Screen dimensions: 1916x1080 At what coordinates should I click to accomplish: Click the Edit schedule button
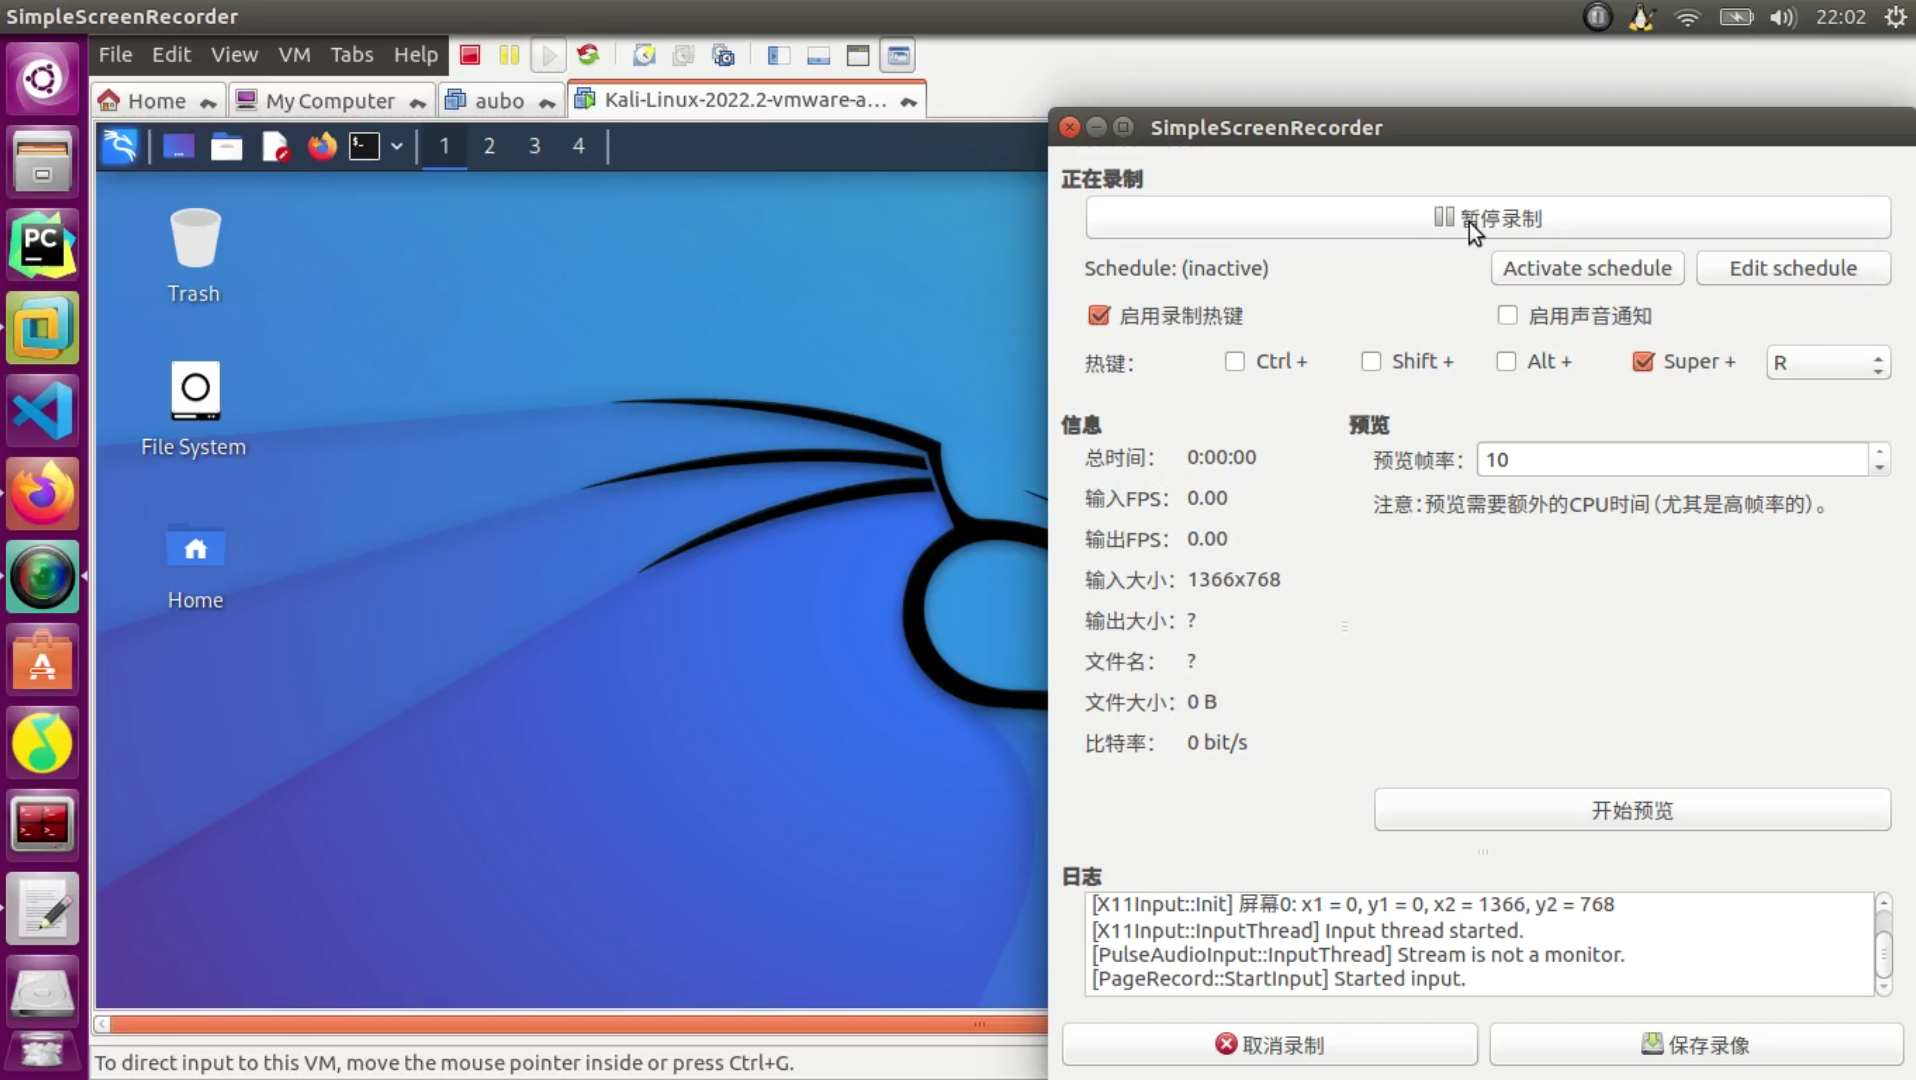click(1793, 268)
